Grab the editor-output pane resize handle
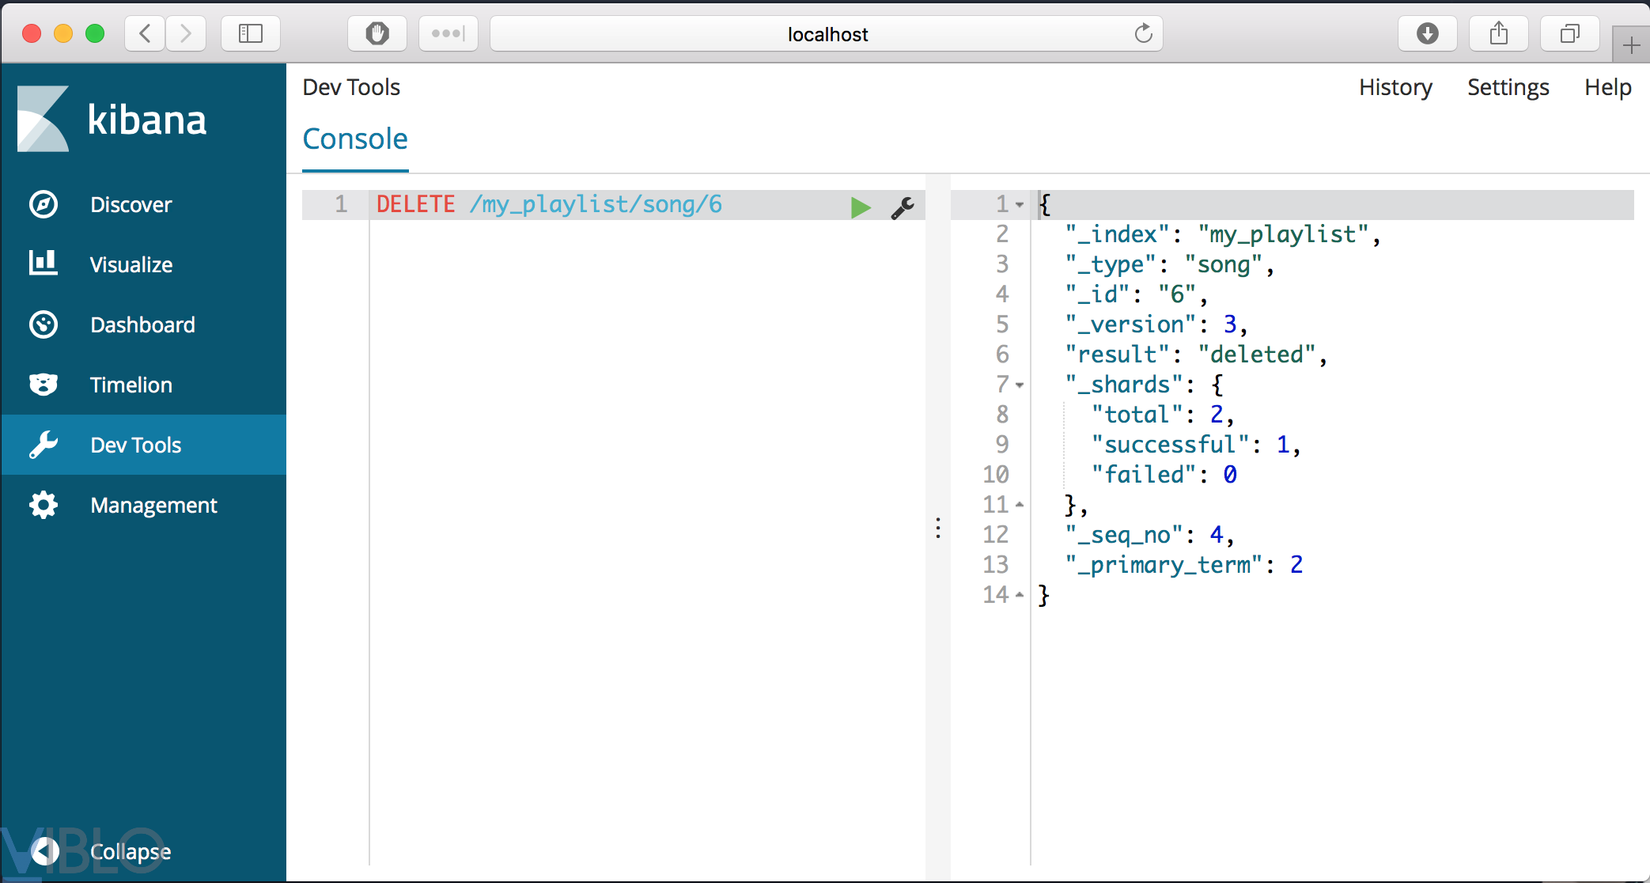 938,528
